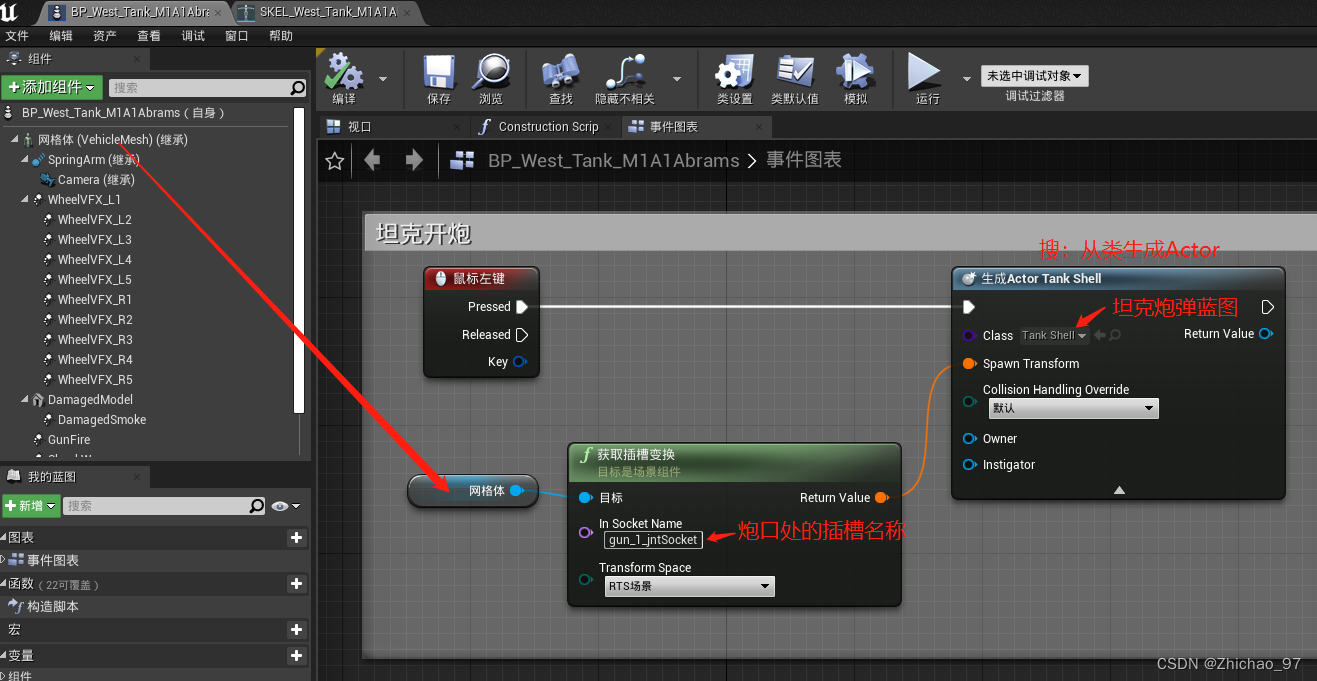
Task: Collapse the WheelVFX_L1 tree node arrow
Action: [25, 199]
